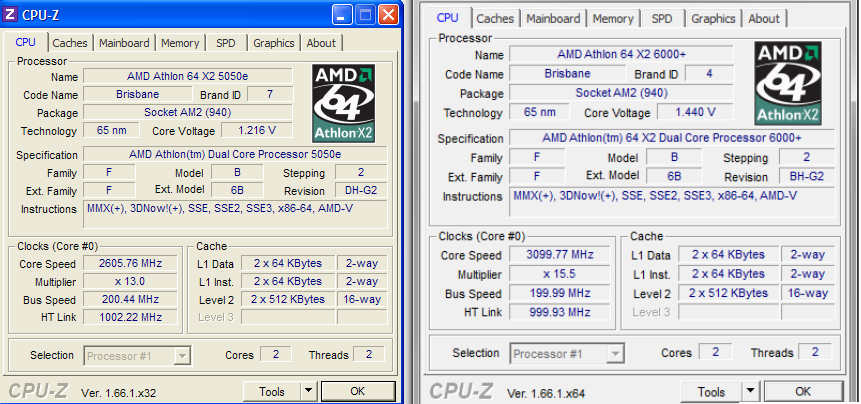Open Caches tab in left CPU-Z window
Viewport: 861px width, 404px height.
[x=70, y=43]
